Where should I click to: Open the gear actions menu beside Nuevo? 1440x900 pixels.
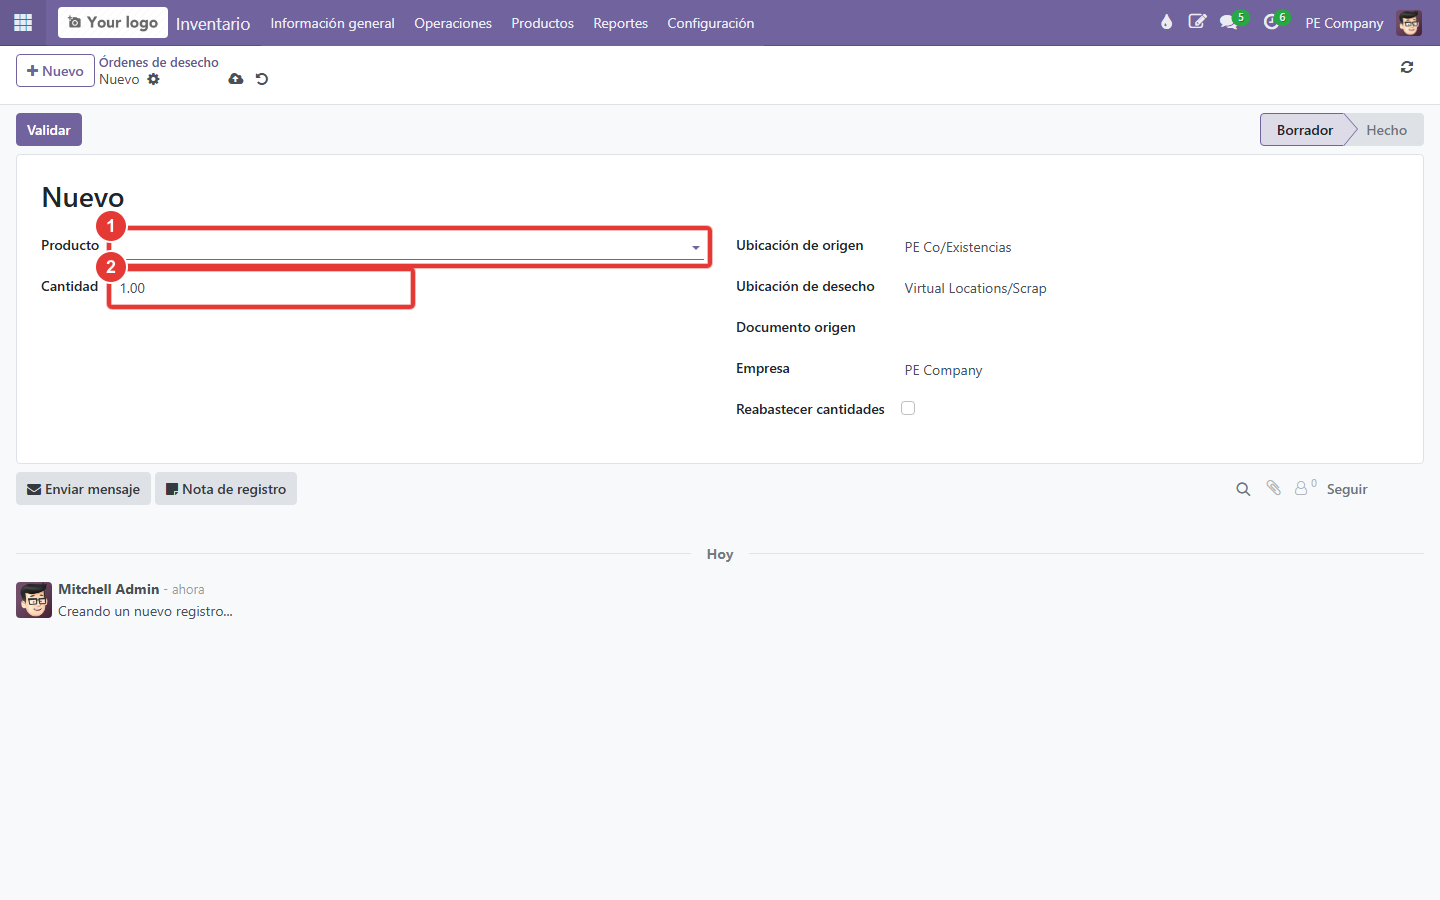pos(153,79)
